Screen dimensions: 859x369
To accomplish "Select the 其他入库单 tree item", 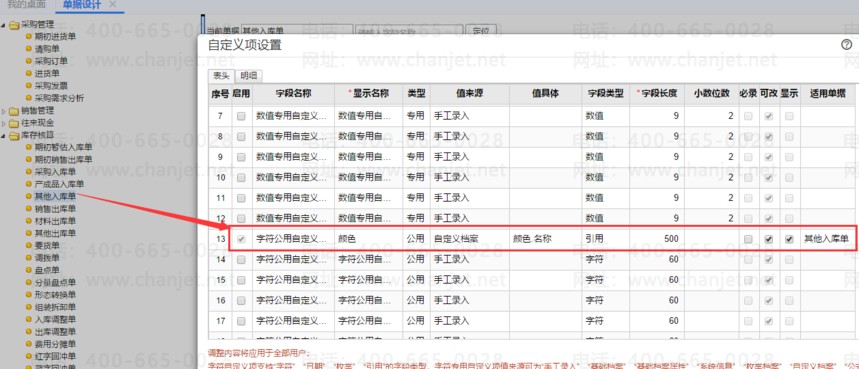I will click(x=55, y=196).
